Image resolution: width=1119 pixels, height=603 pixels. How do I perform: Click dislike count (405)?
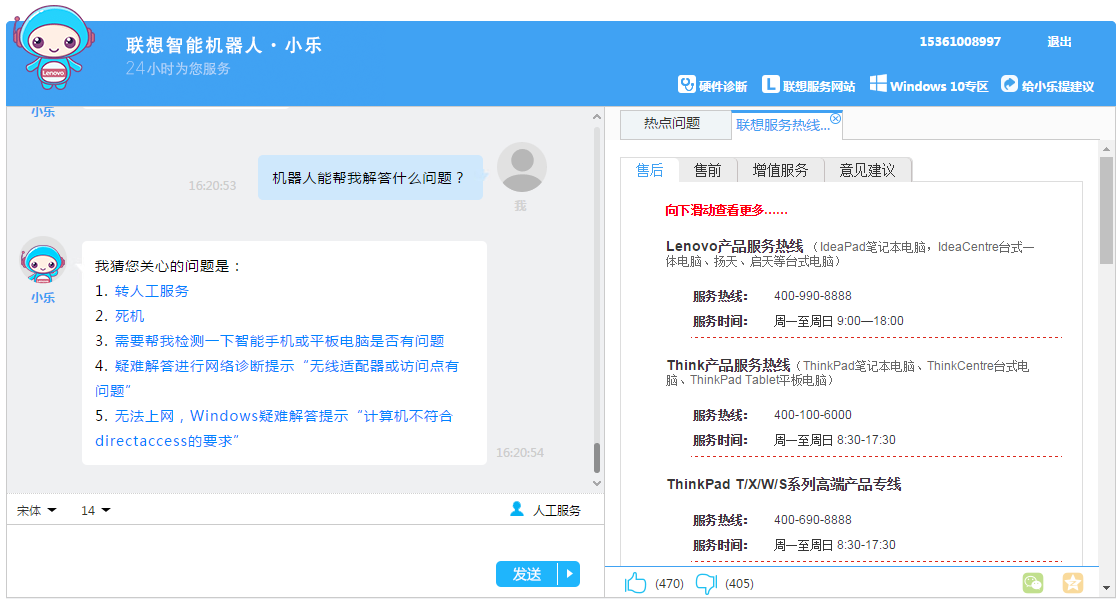739,584
